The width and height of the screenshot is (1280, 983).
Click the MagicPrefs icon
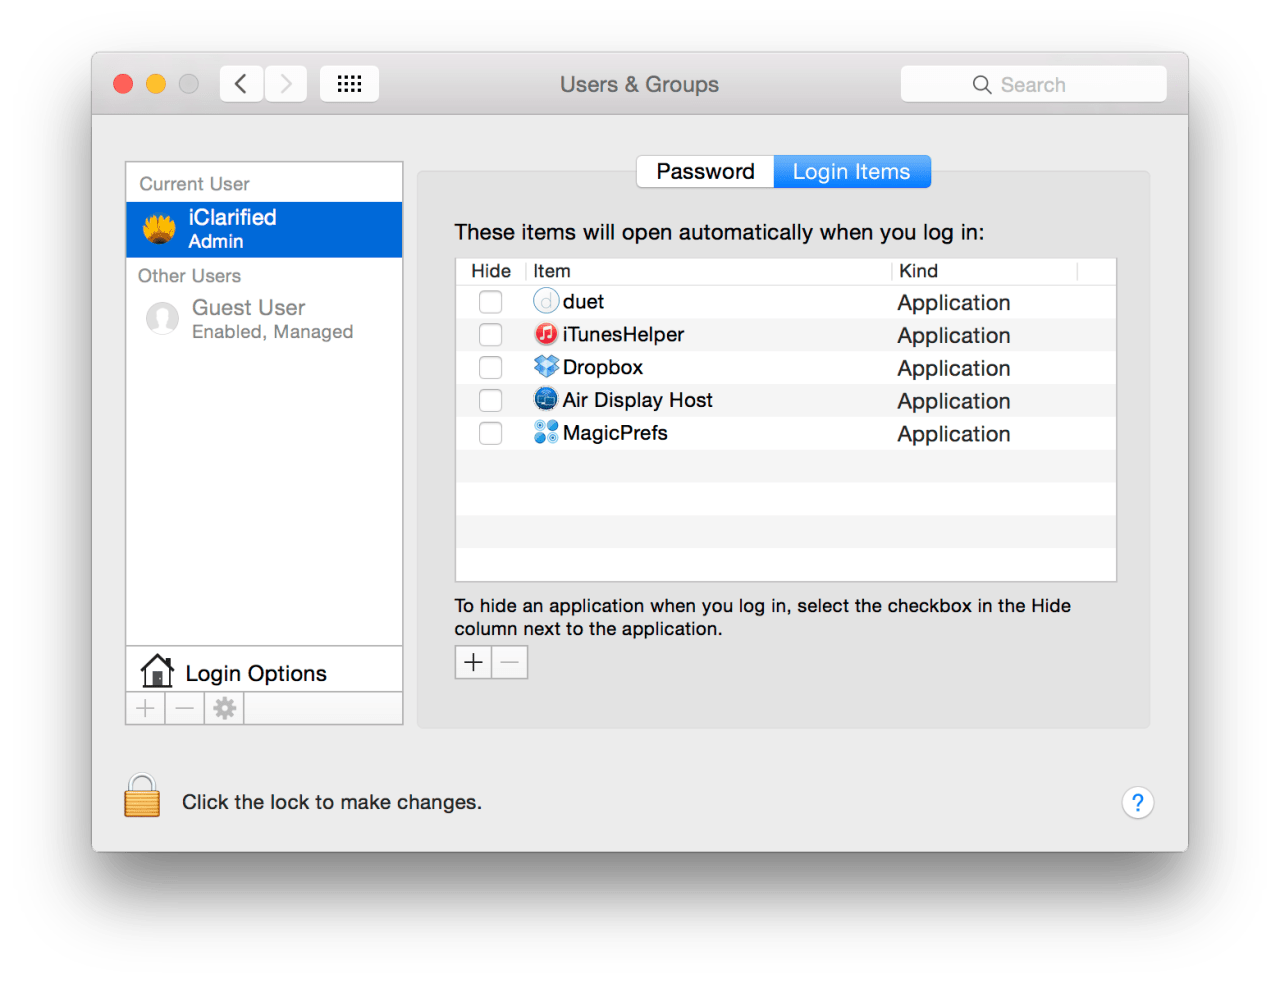click(546, 432)
